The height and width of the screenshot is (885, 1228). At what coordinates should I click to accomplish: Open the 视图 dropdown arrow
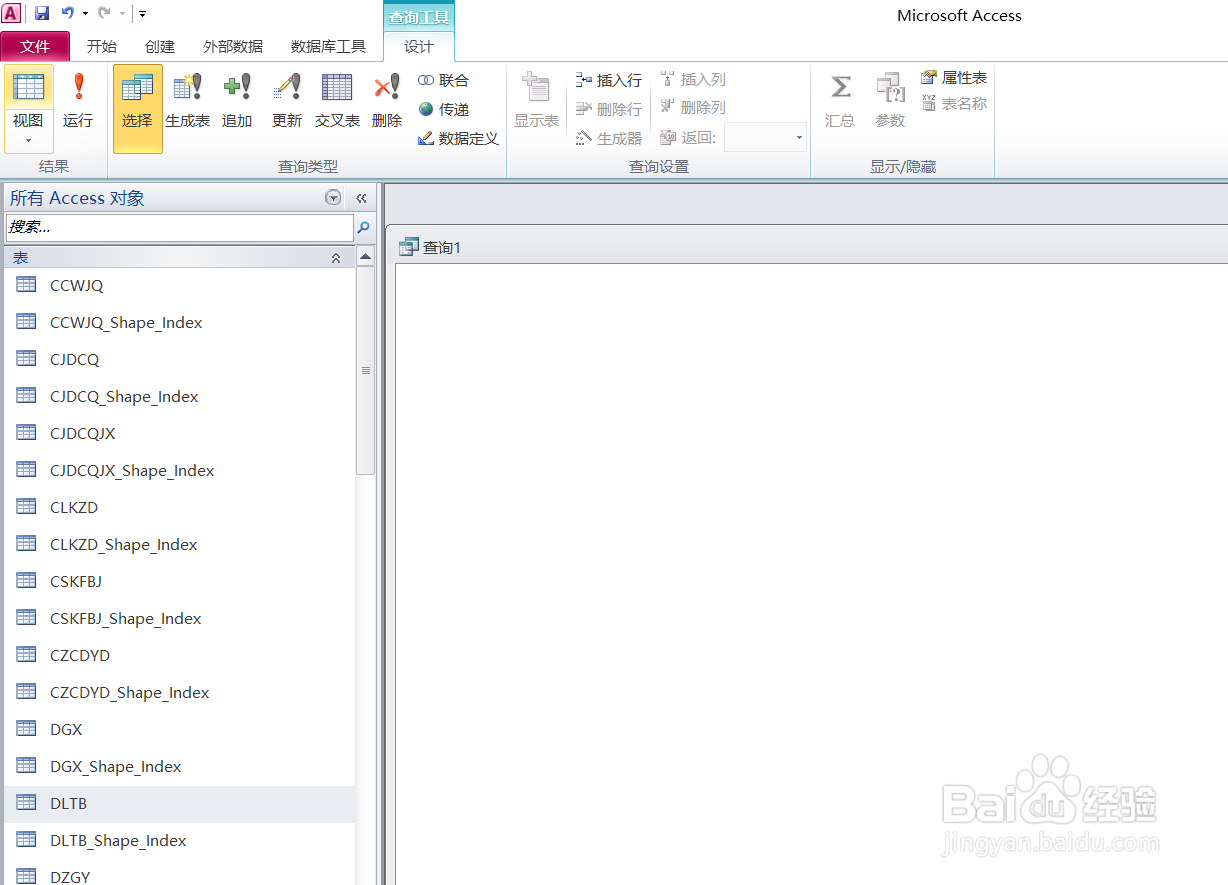28,139
